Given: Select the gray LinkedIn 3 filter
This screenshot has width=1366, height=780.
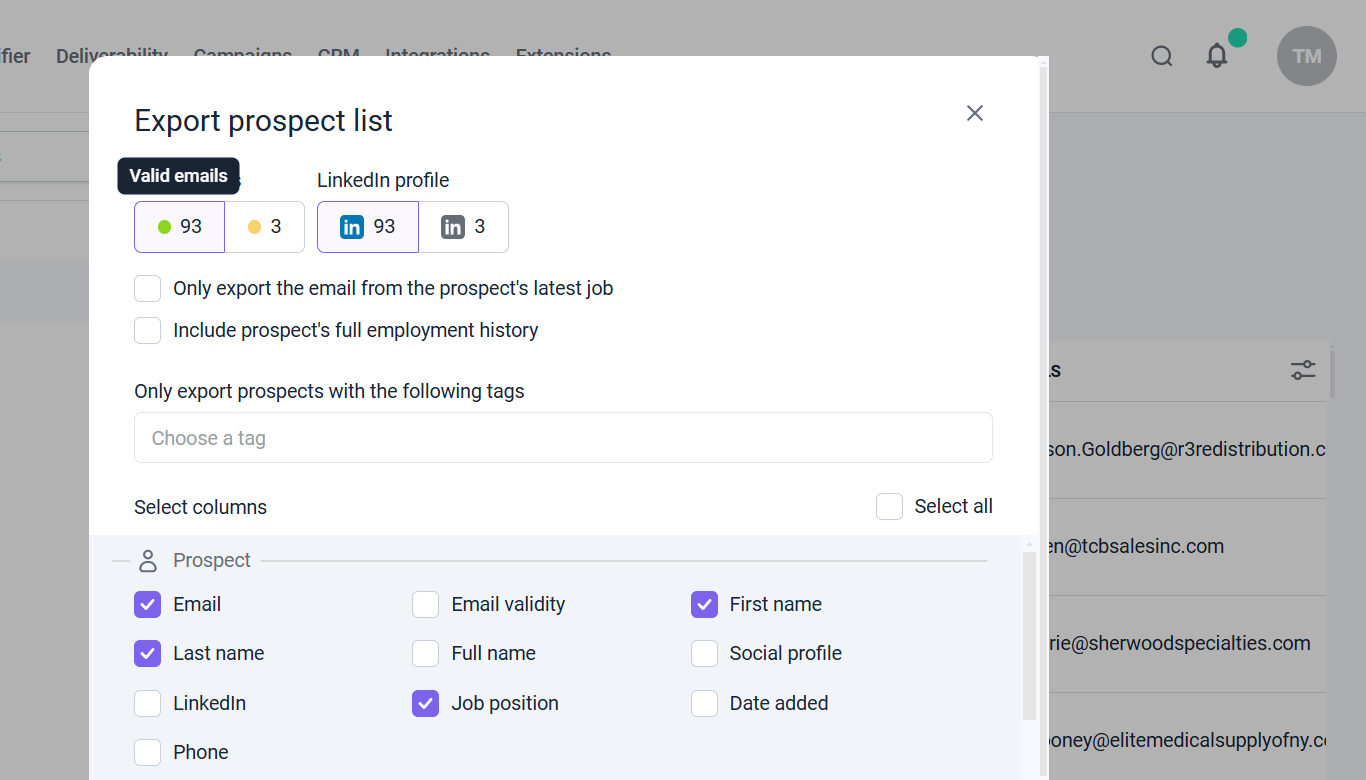Looking at the screenshot, I should click(463, 227).
